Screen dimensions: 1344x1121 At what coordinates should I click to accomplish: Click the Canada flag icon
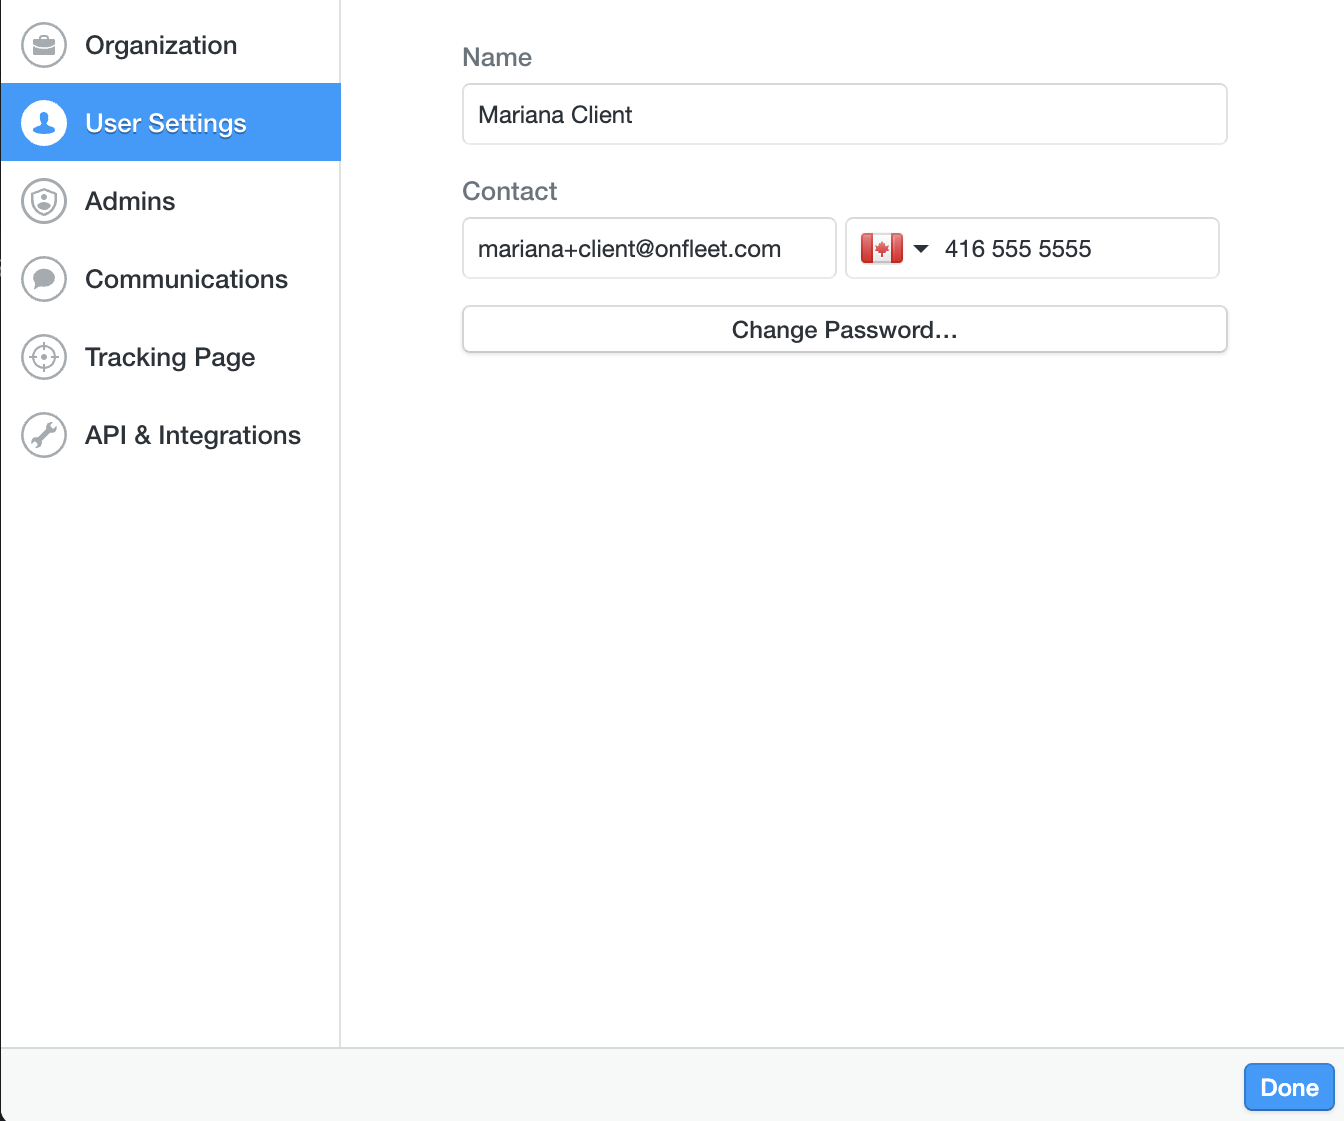pyautogui.click(x=882, y=248)
